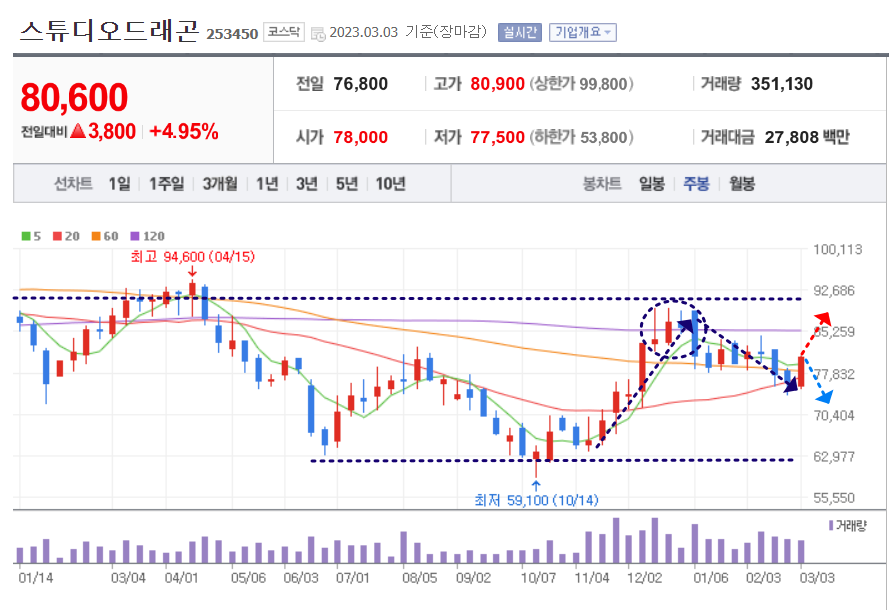Screen dimensions: 889x610
Task: Click the 최저 59,100 (10/14) low label
Action: click(x=536, y=500)
